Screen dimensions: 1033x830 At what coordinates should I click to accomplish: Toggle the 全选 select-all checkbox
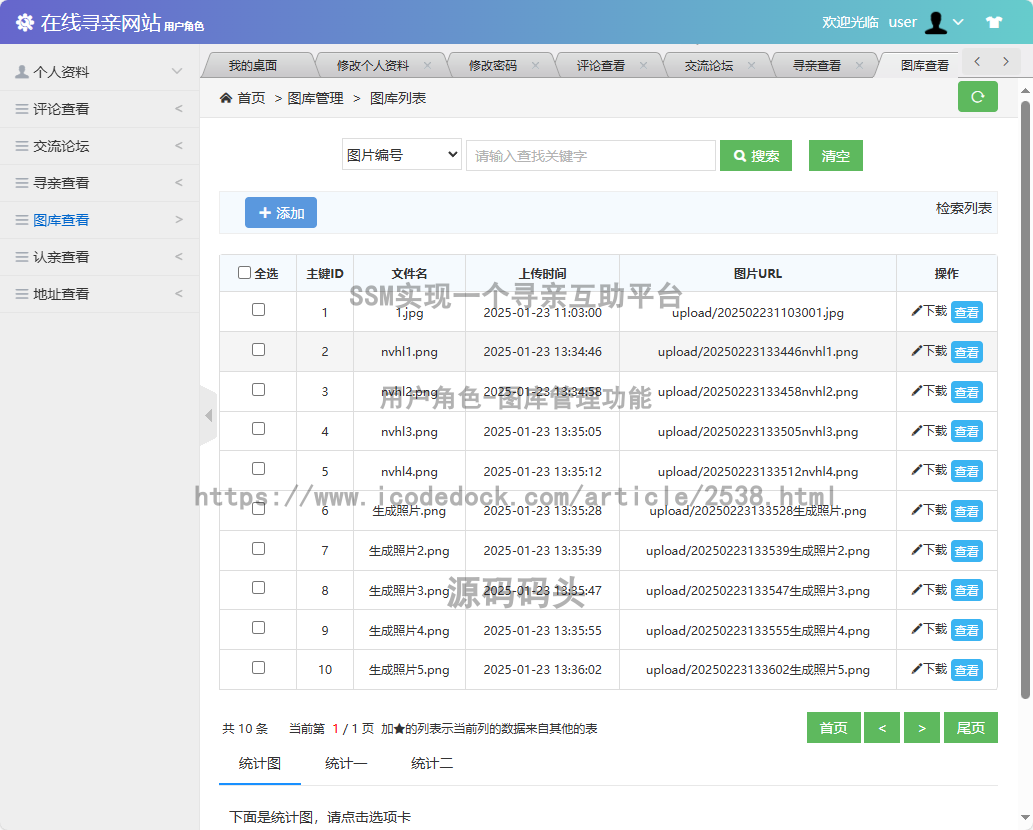point(244,273)
